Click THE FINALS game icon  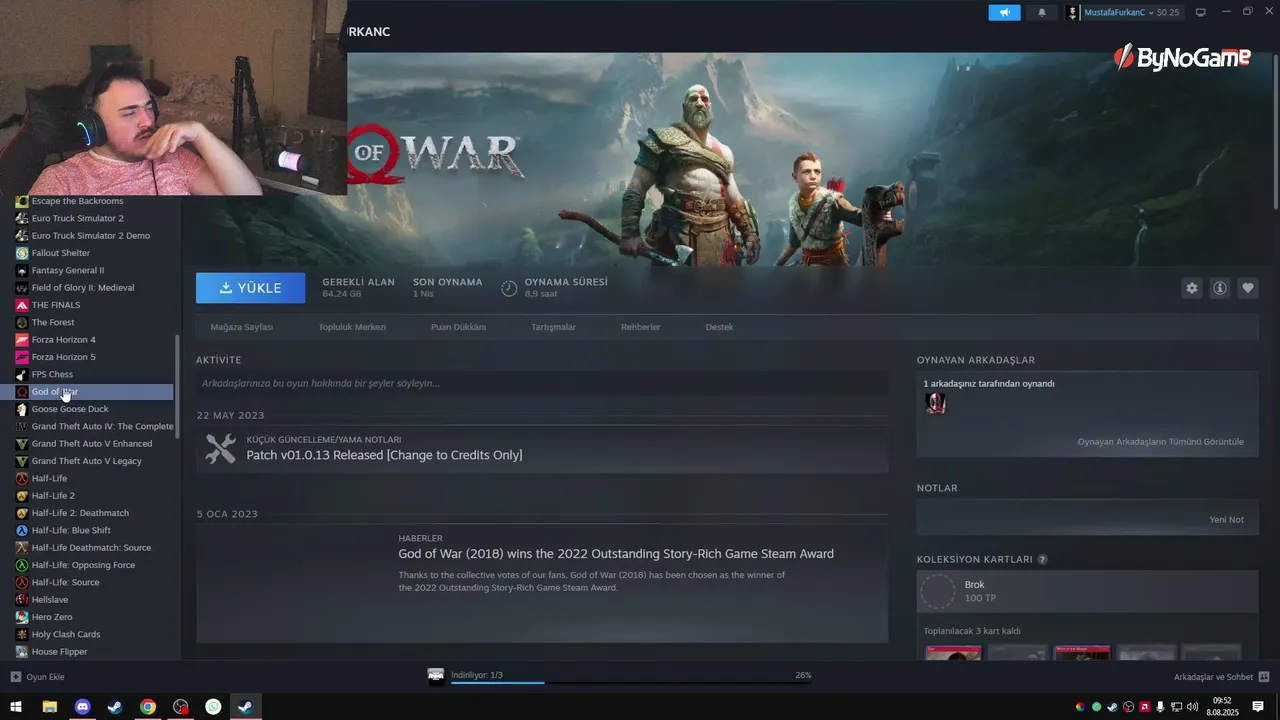coord(22,305)
